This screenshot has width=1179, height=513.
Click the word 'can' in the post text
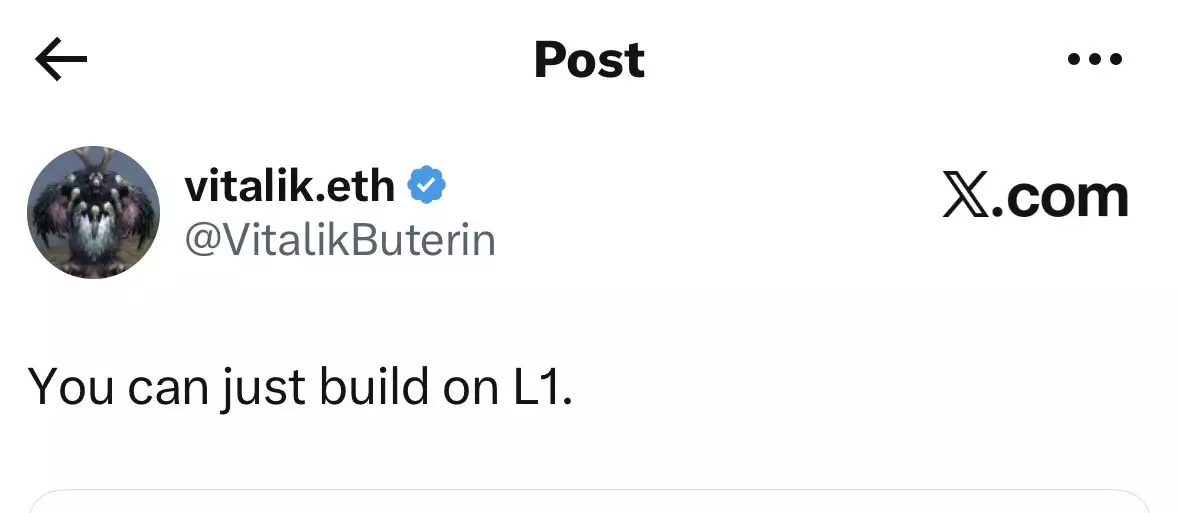(166, 386)
